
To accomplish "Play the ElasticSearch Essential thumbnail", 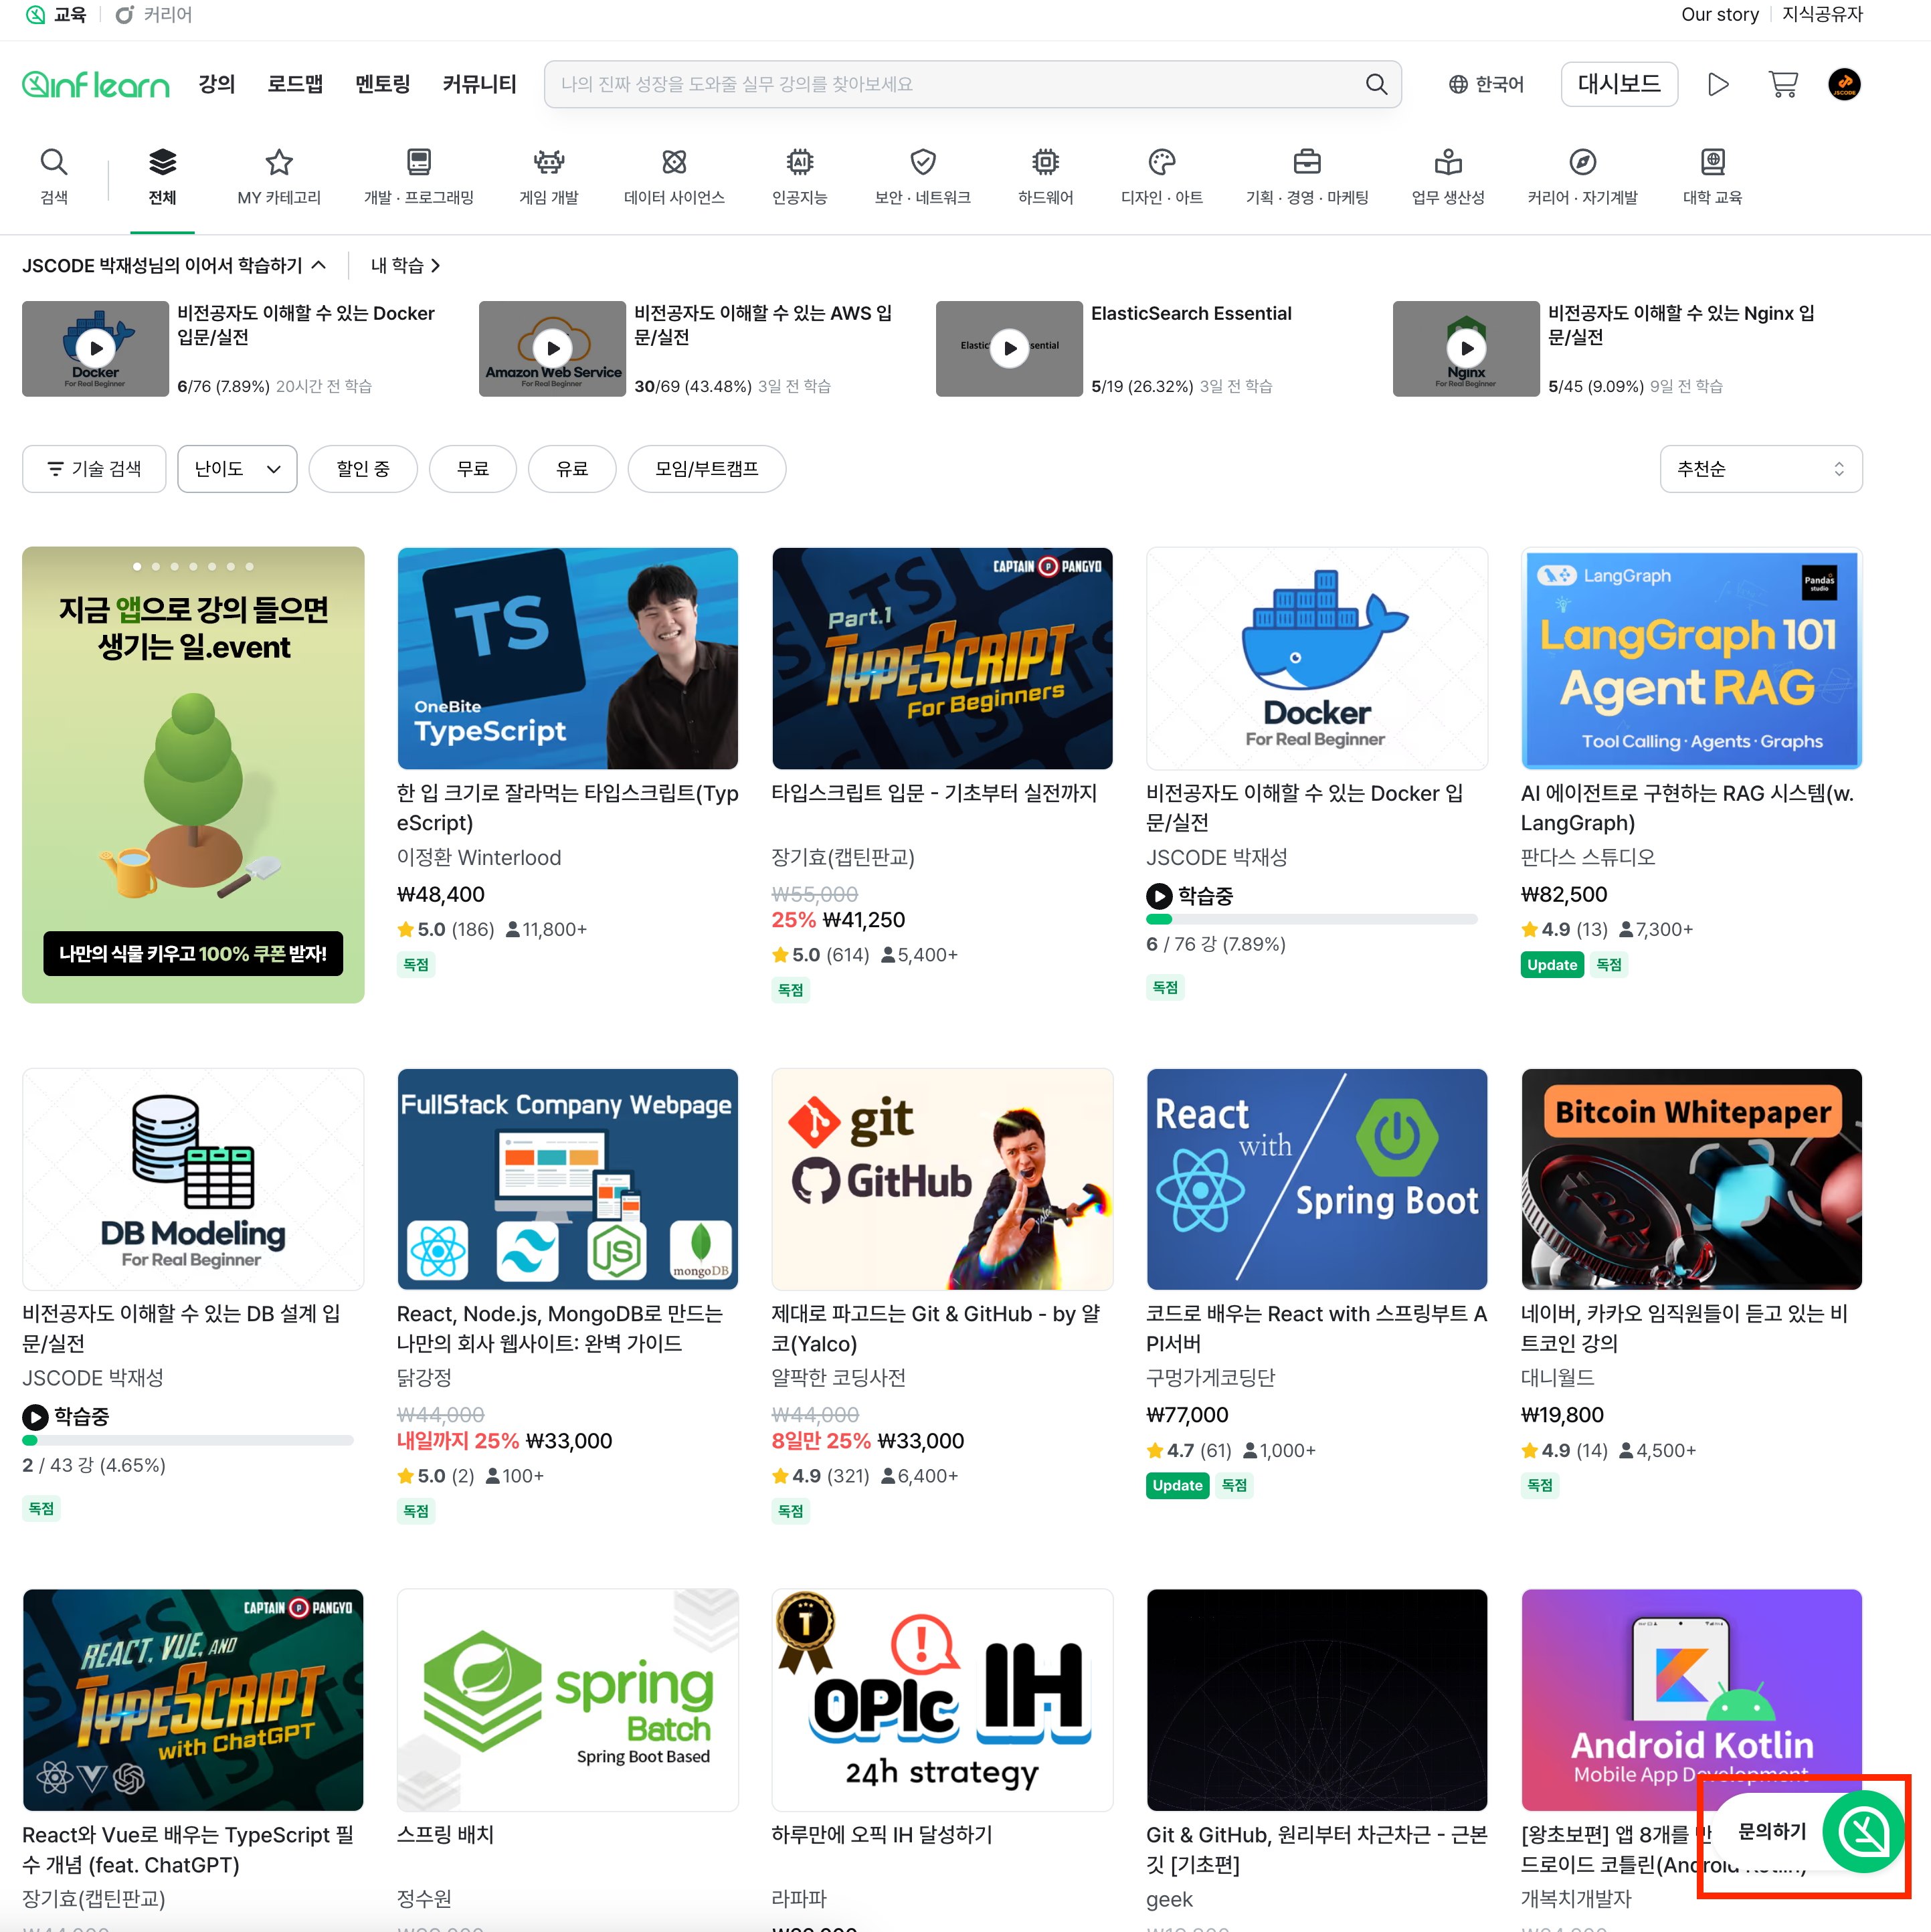I will point(1009,348).
